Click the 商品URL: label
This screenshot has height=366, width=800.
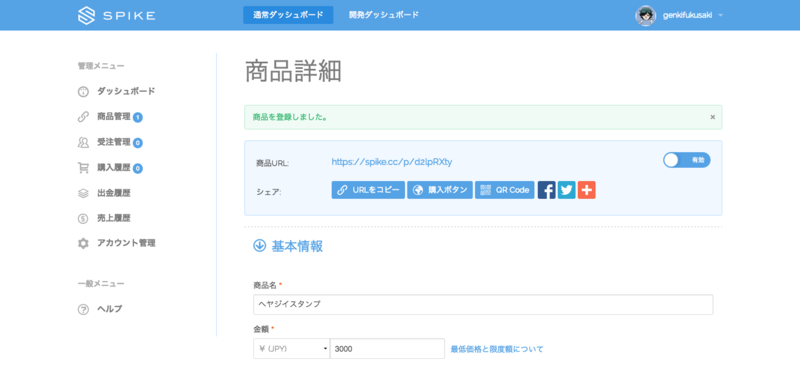click(x=272, y=163)
